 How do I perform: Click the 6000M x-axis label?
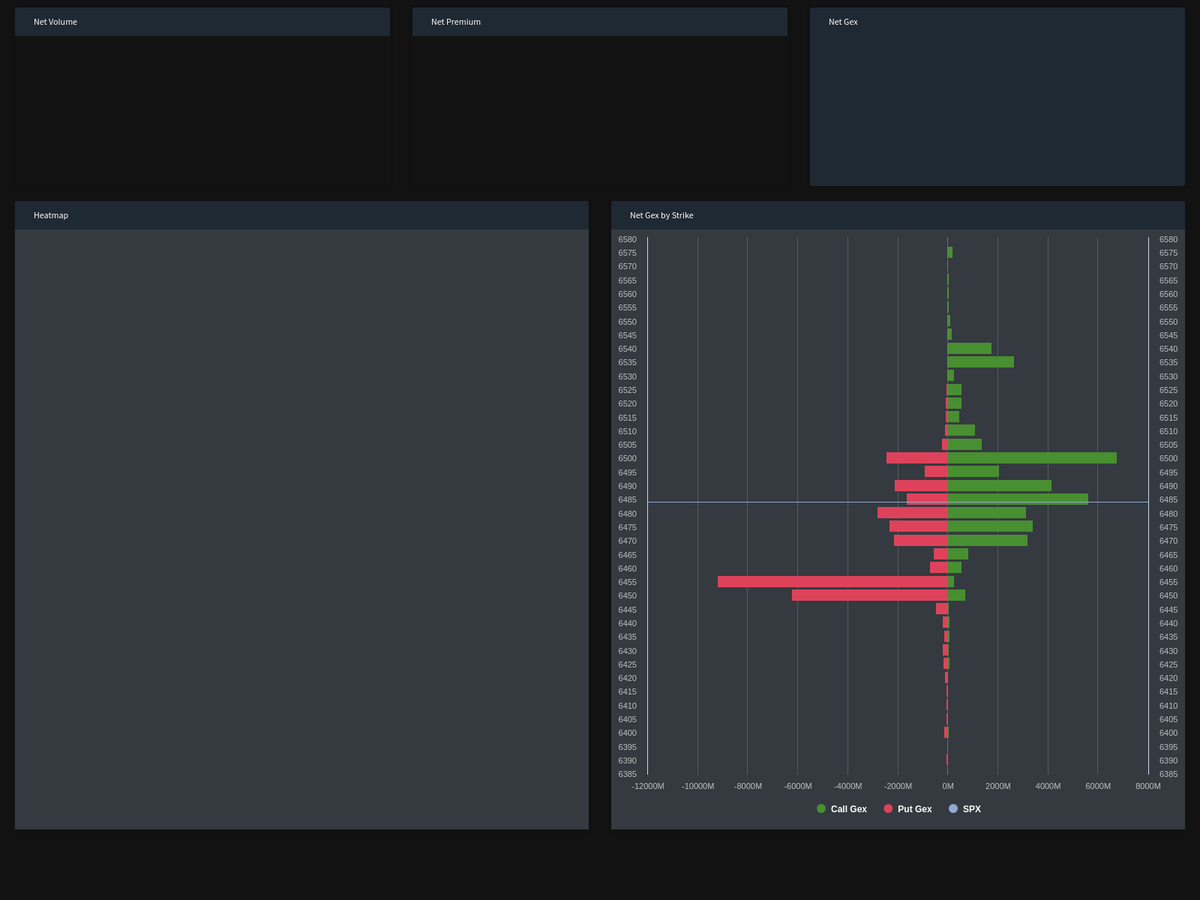[1098, 786]
